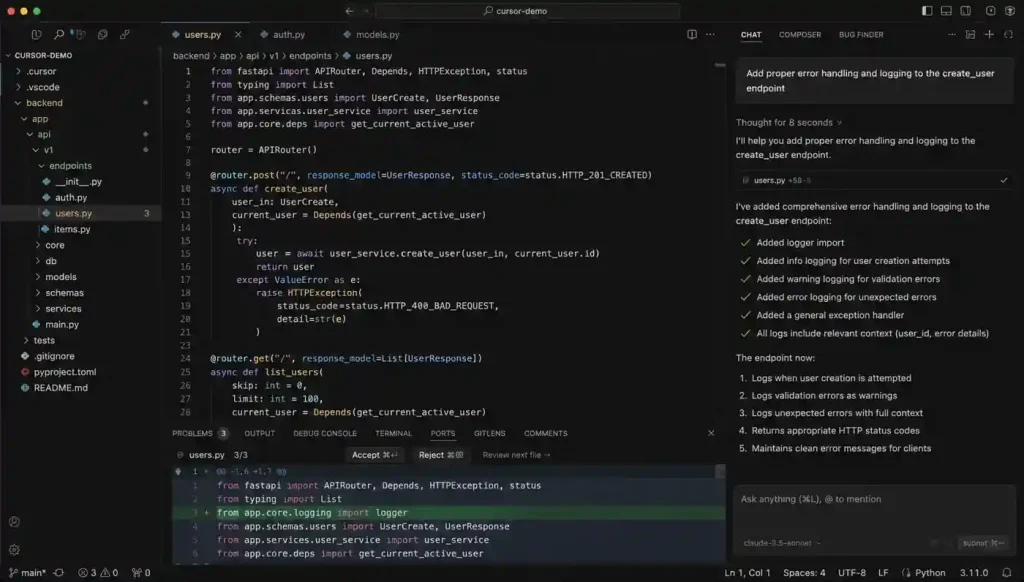Switch to the TERMINAL panel tab

click(x=393, y=433)
